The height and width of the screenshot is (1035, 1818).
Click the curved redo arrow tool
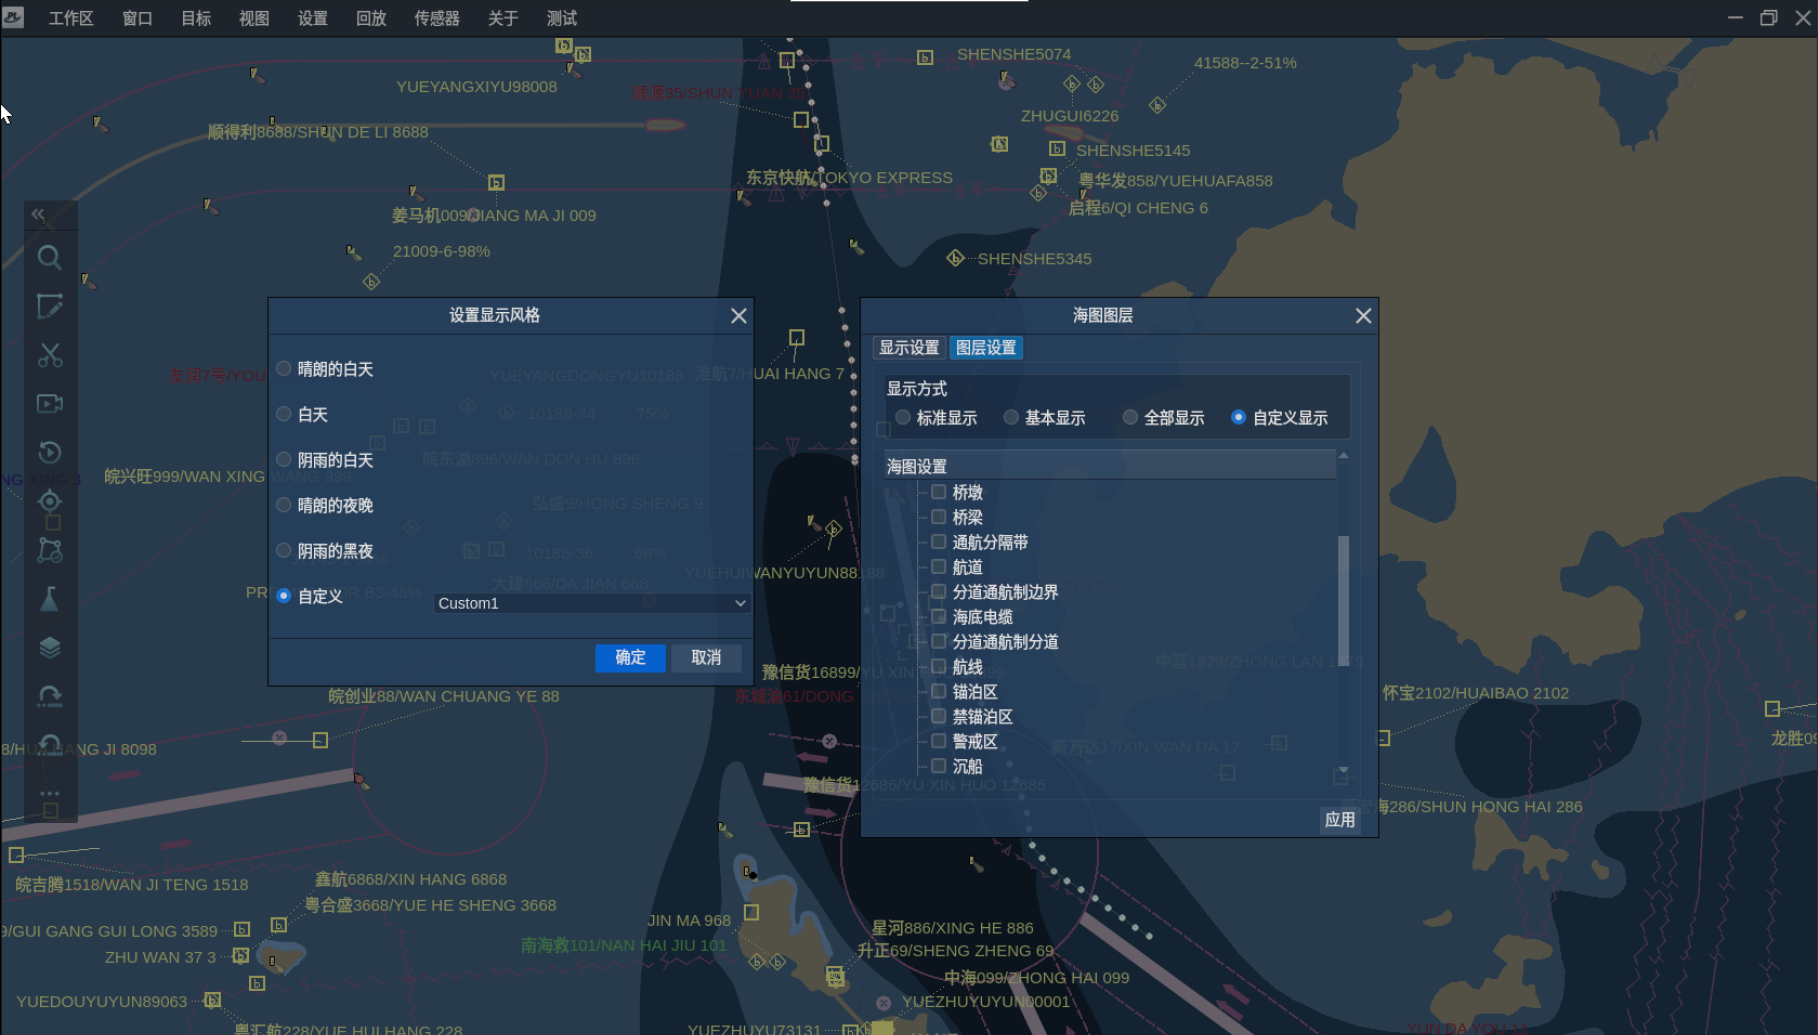point(50,695)
